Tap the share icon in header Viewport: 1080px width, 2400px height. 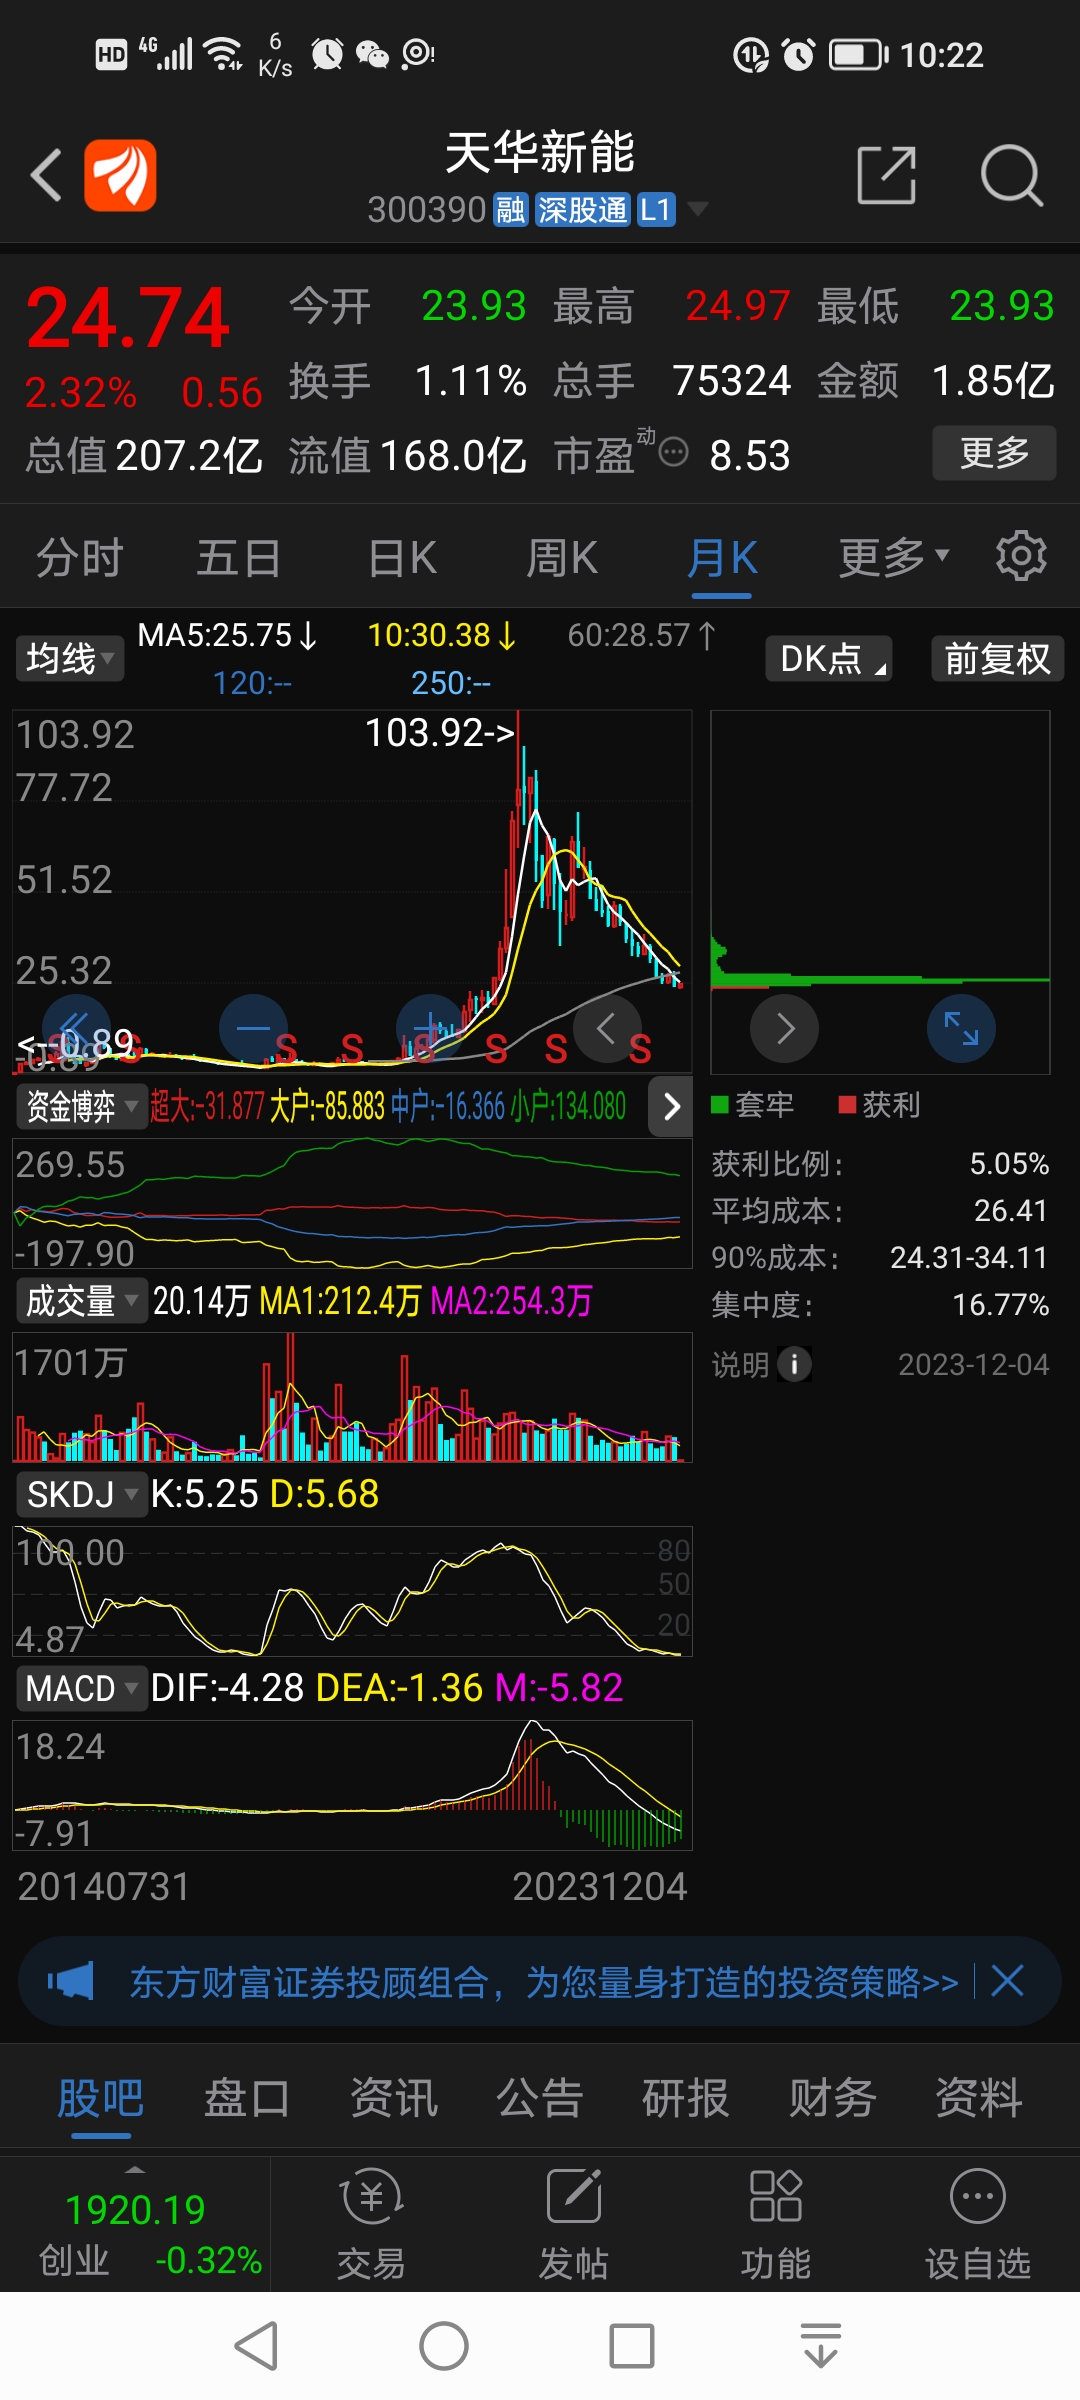tap(887, 175)
